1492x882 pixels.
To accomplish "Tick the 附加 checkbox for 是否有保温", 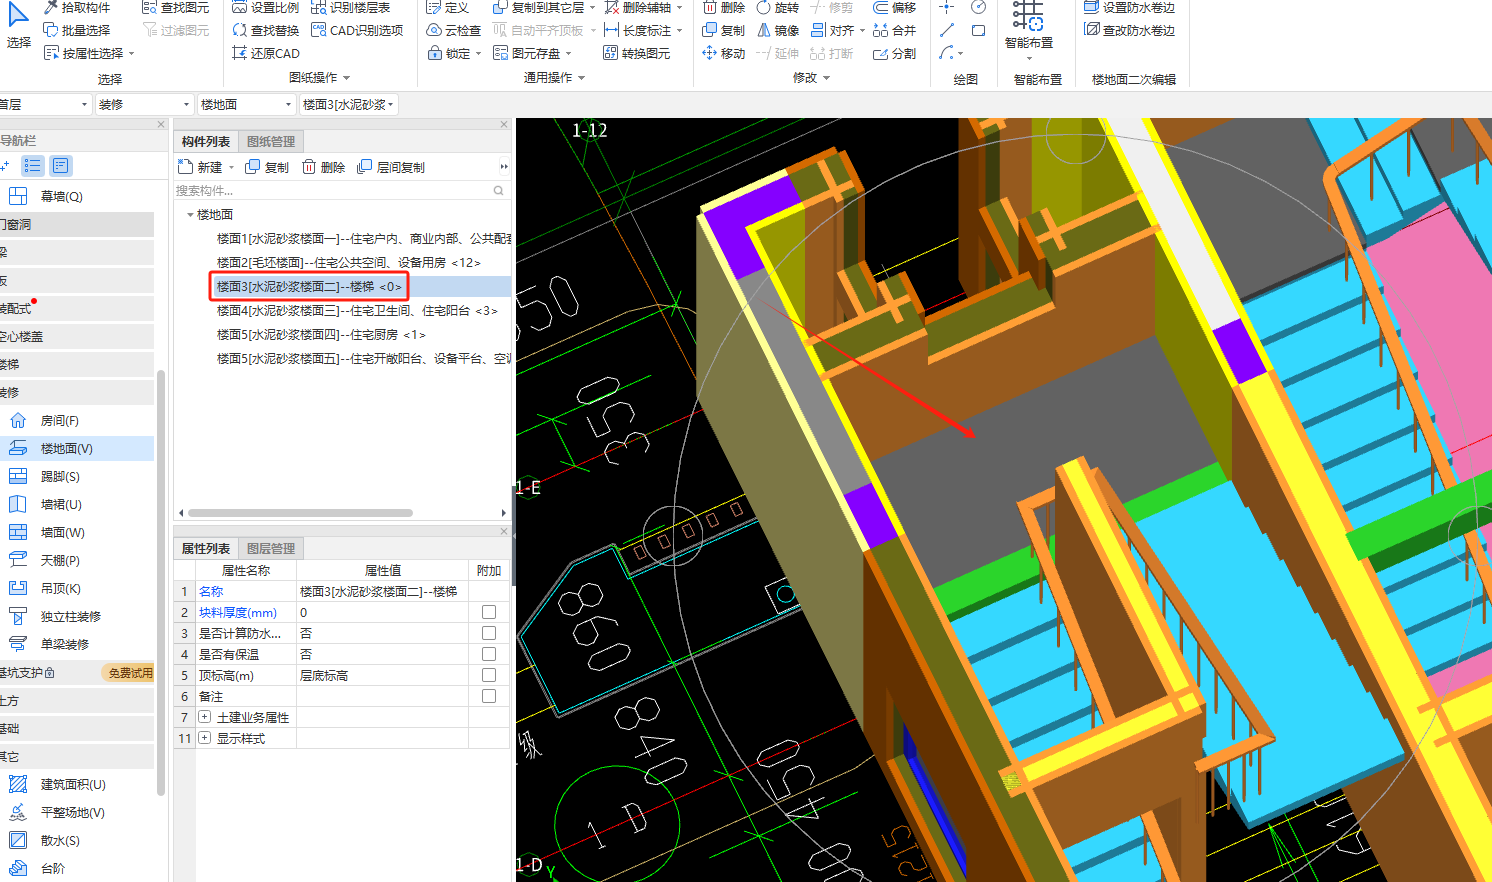I will (x=489, y=654).
